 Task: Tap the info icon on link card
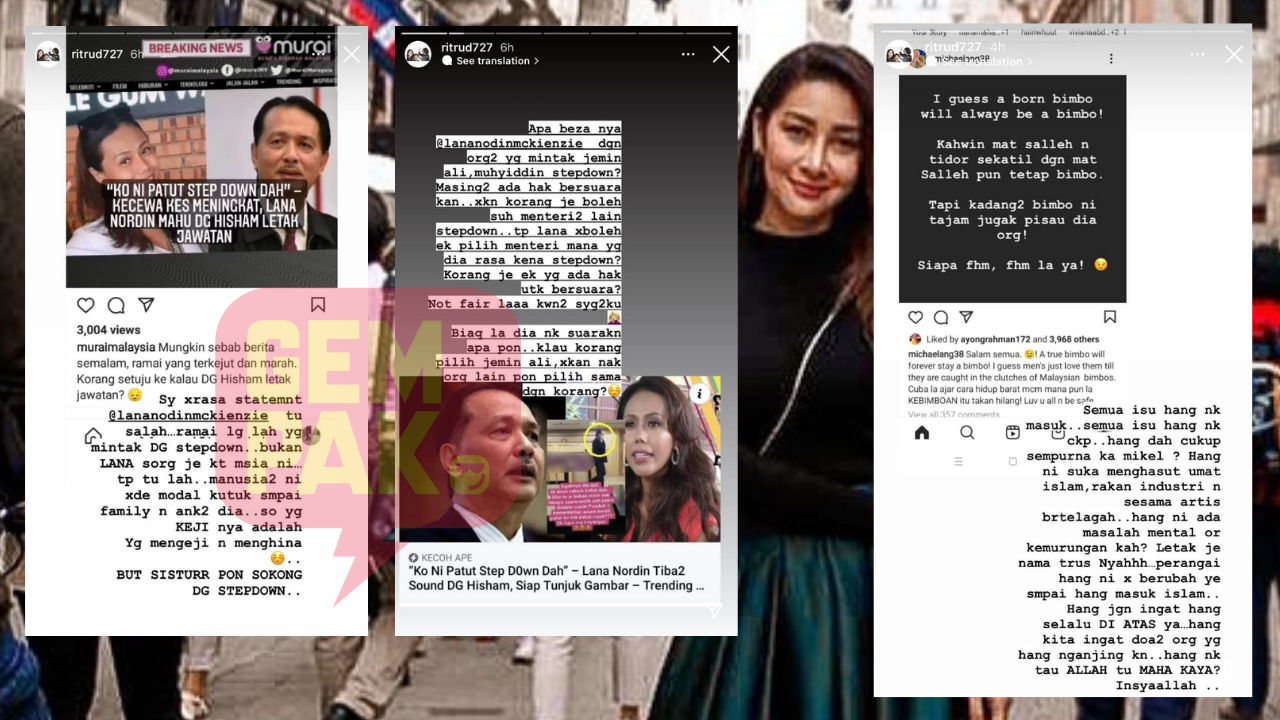click(x=701, y=394)
